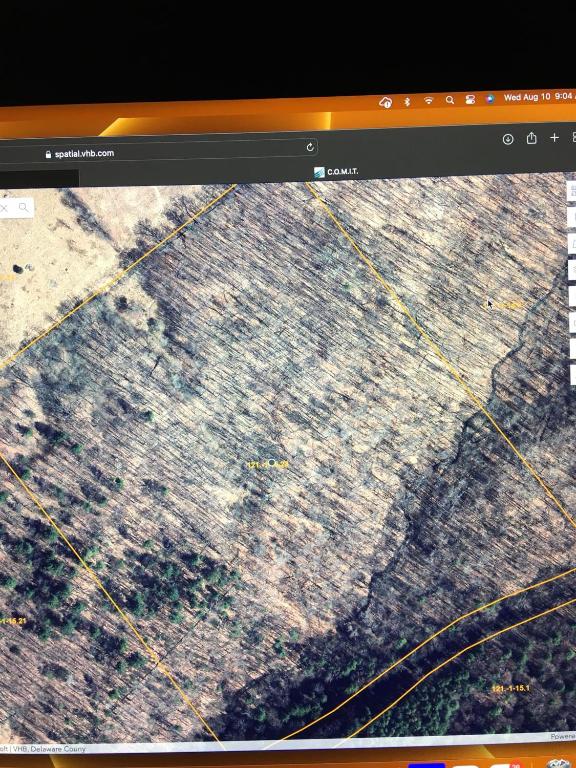Screen dimensions: 576x768
Task: Open the Bluetooth menu bar icon
Action: point(407,101)
